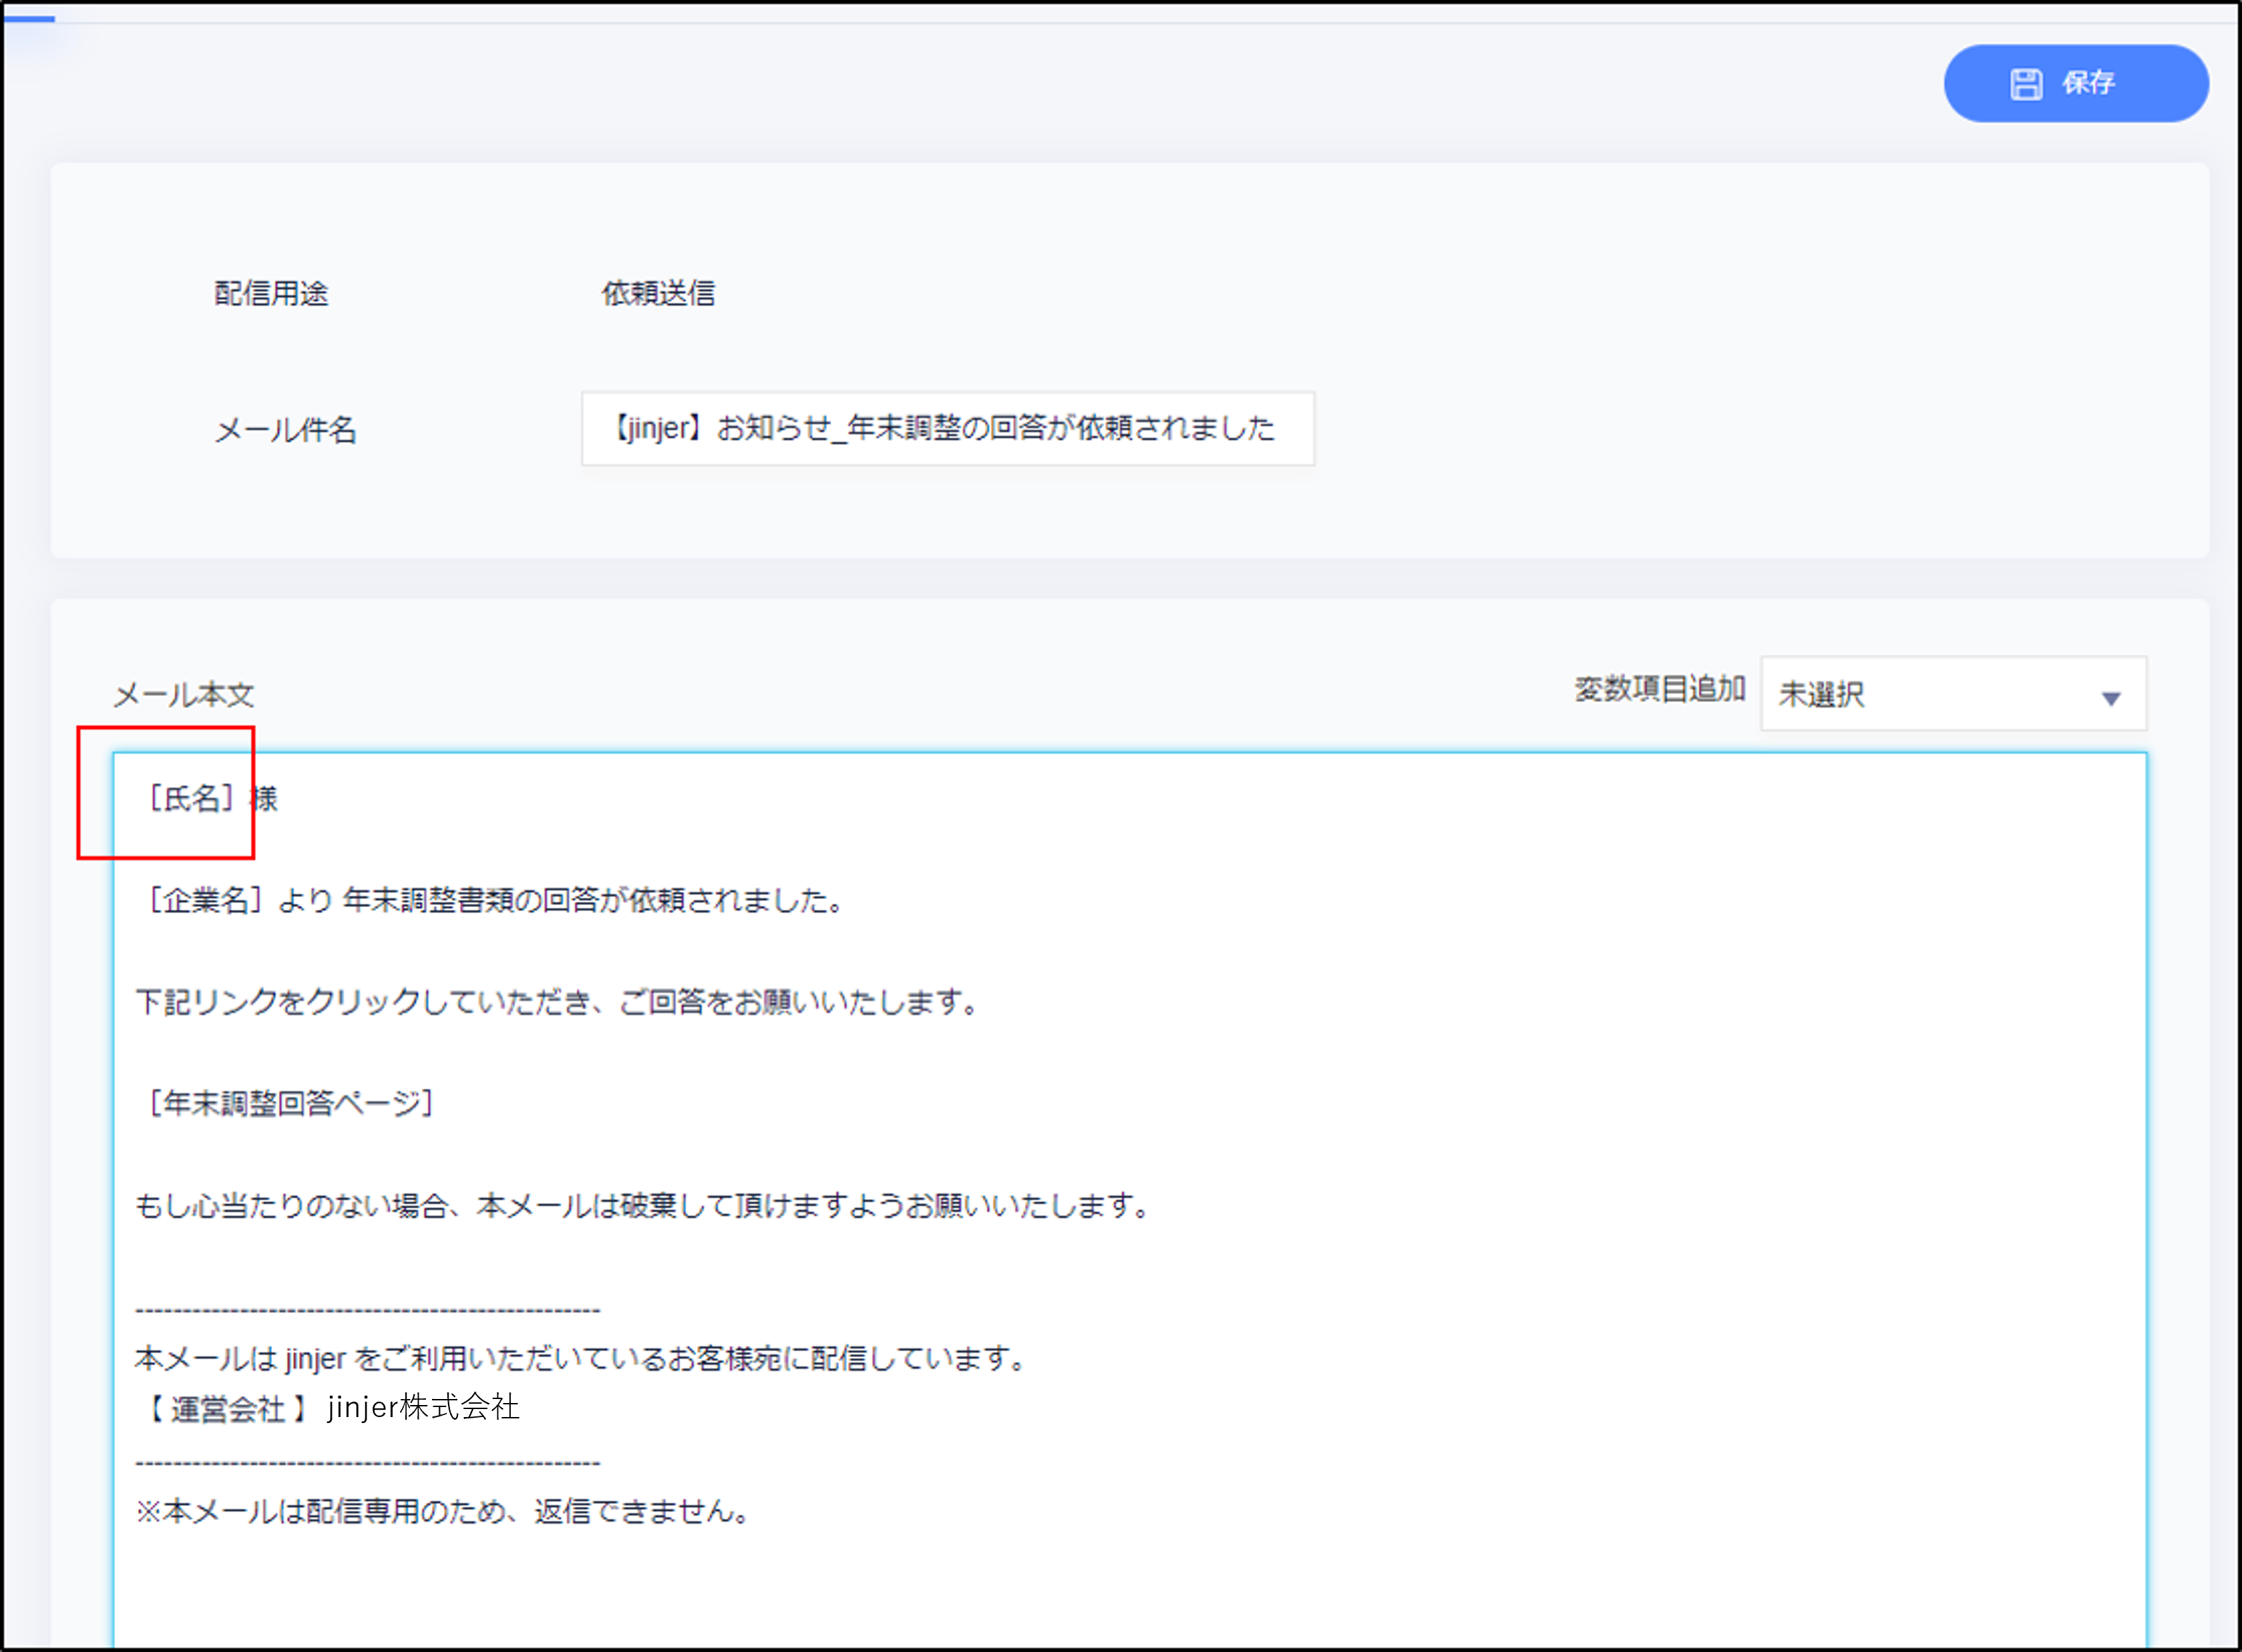Click the [年末調整回答ページ] link placeholder

(x=290, y=1103)
